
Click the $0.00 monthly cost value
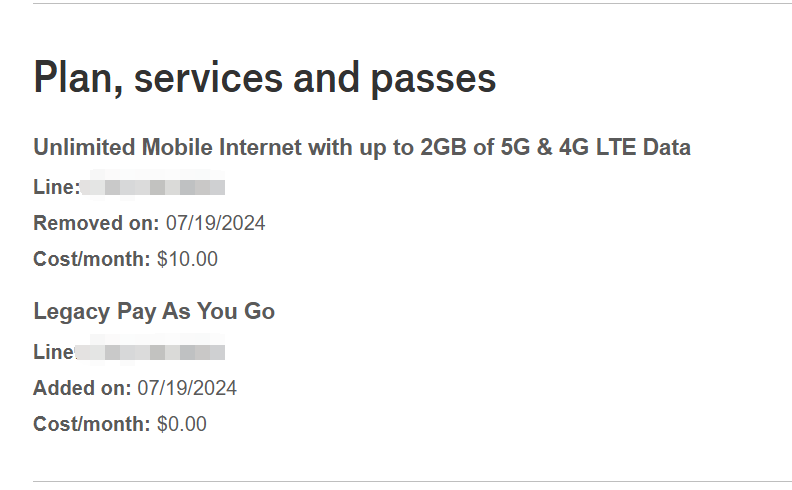182,424
